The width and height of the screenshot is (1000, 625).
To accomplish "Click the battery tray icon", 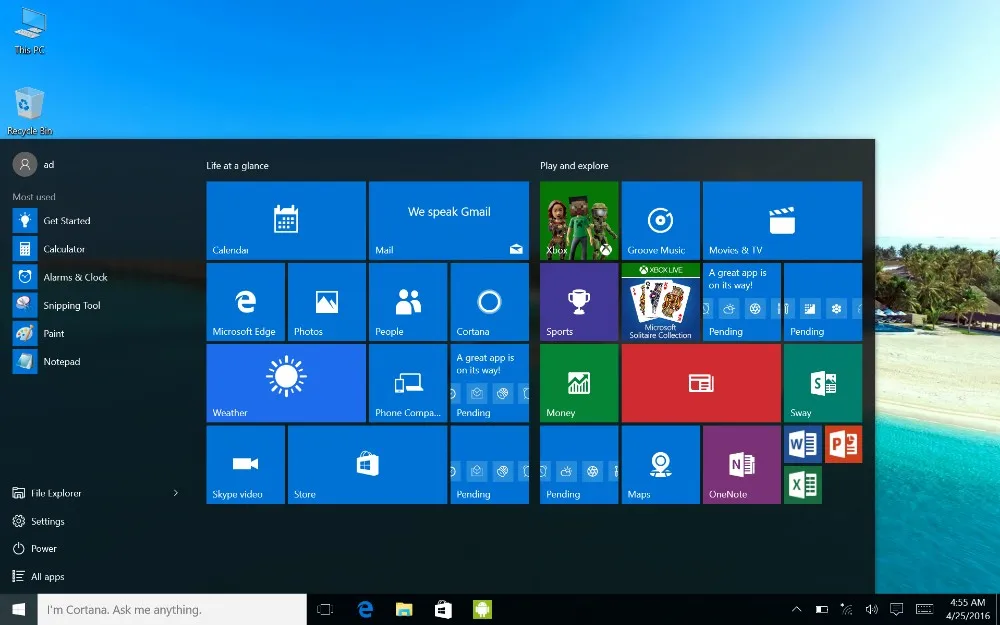I will [822, 610].
